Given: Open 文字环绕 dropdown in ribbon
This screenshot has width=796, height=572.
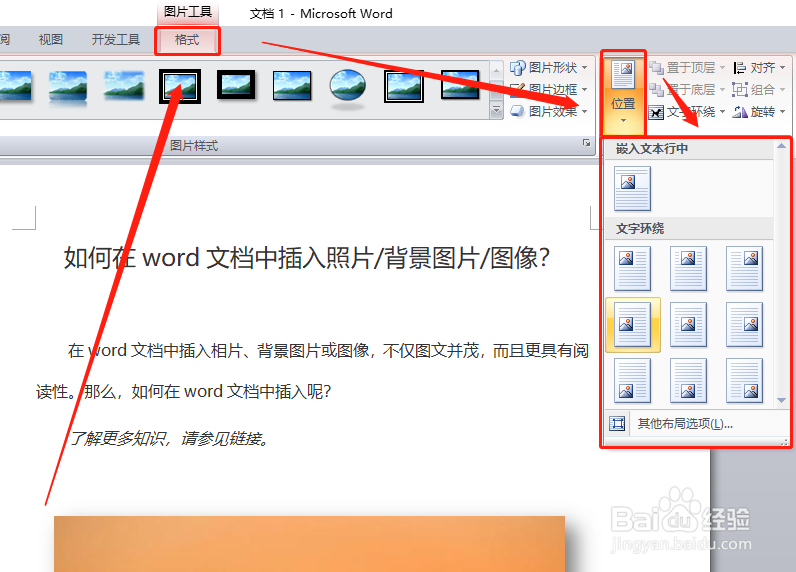Looking at the screenshot, I should point(687,112).
